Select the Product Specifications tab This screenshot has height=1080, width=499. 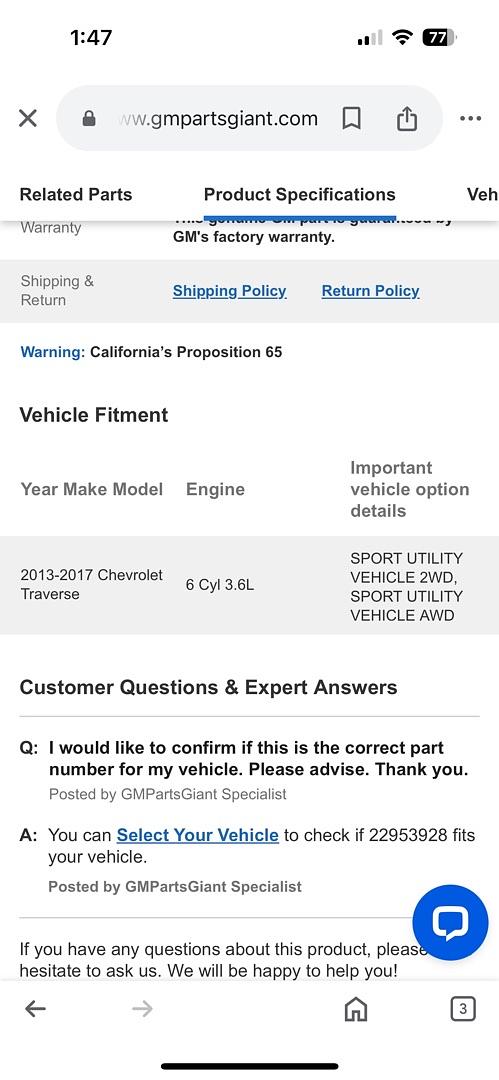pos(300,194)
